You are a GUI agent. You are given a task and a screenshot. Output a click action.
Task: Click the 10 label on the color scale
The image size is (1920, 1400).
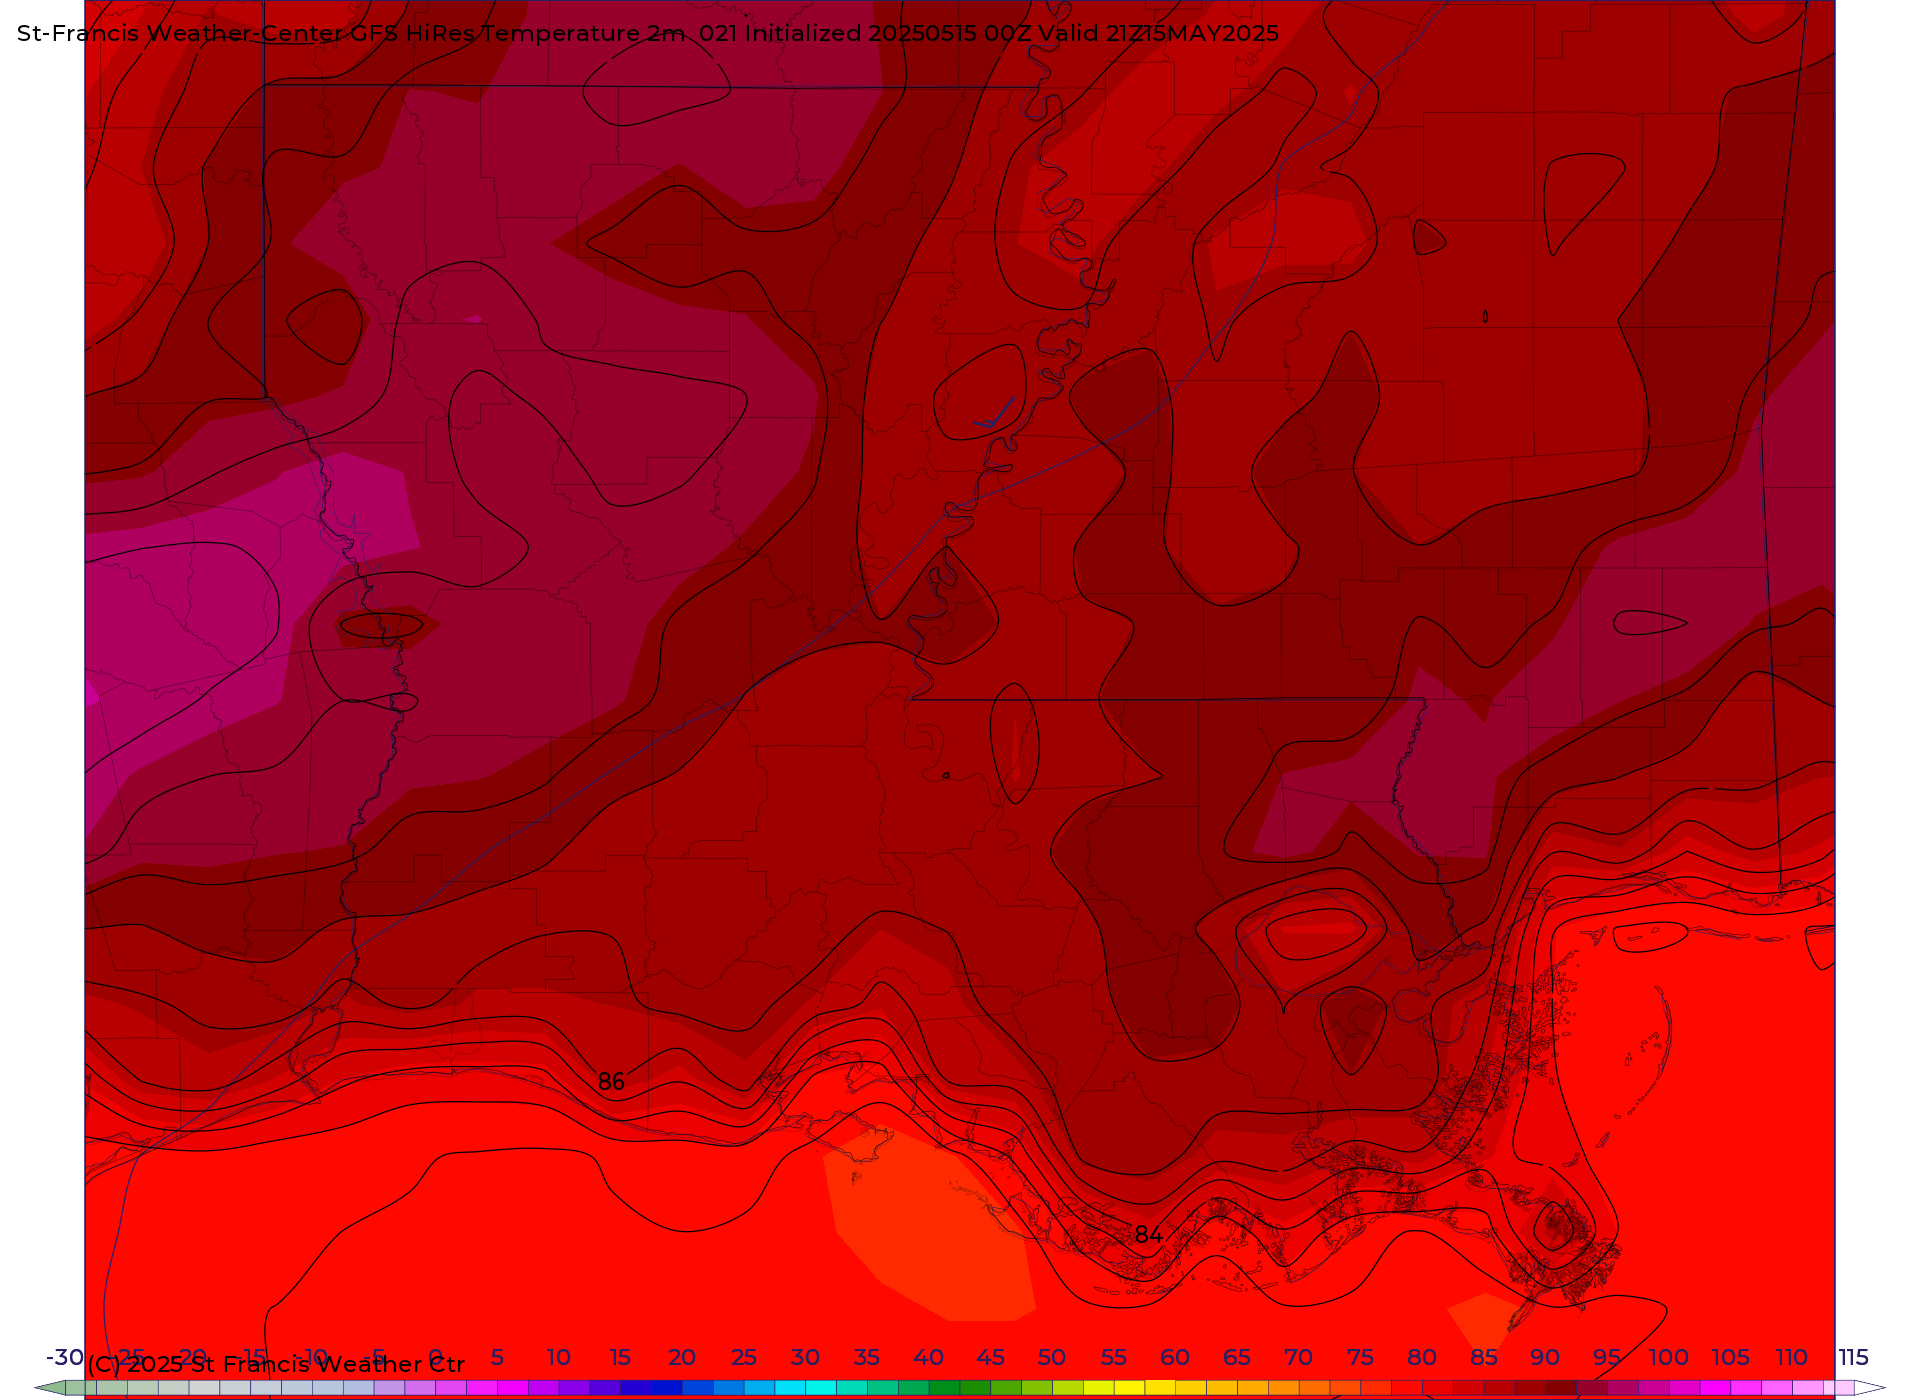559,1357
